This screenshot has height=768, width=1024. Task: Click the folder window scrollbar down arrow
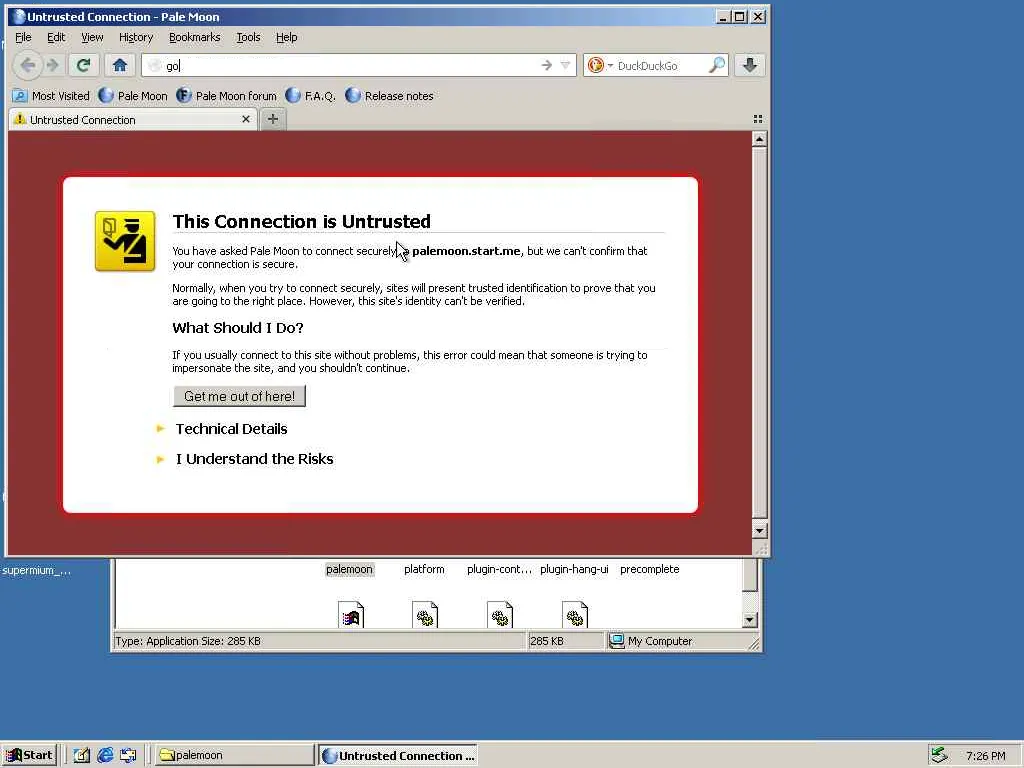coord(750,620)
